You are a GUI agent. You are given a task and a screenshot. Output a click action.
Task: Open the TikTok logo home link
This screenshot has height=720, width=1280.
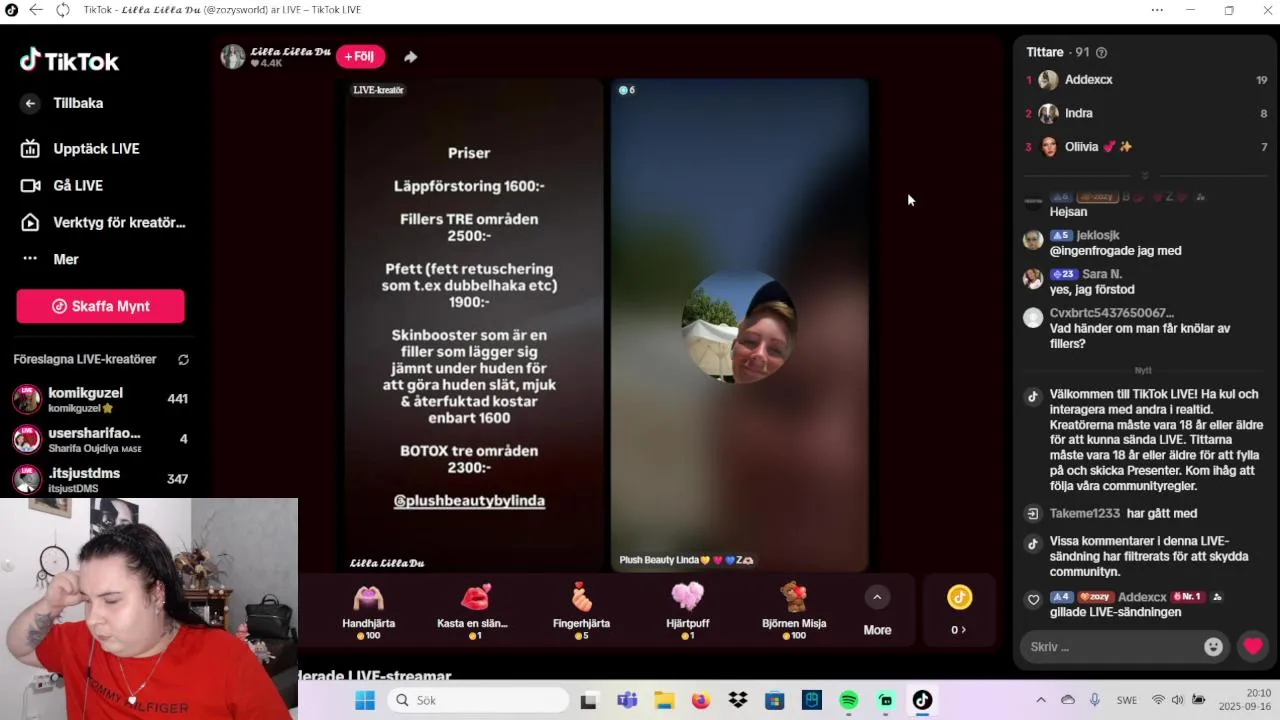[69, 61]
